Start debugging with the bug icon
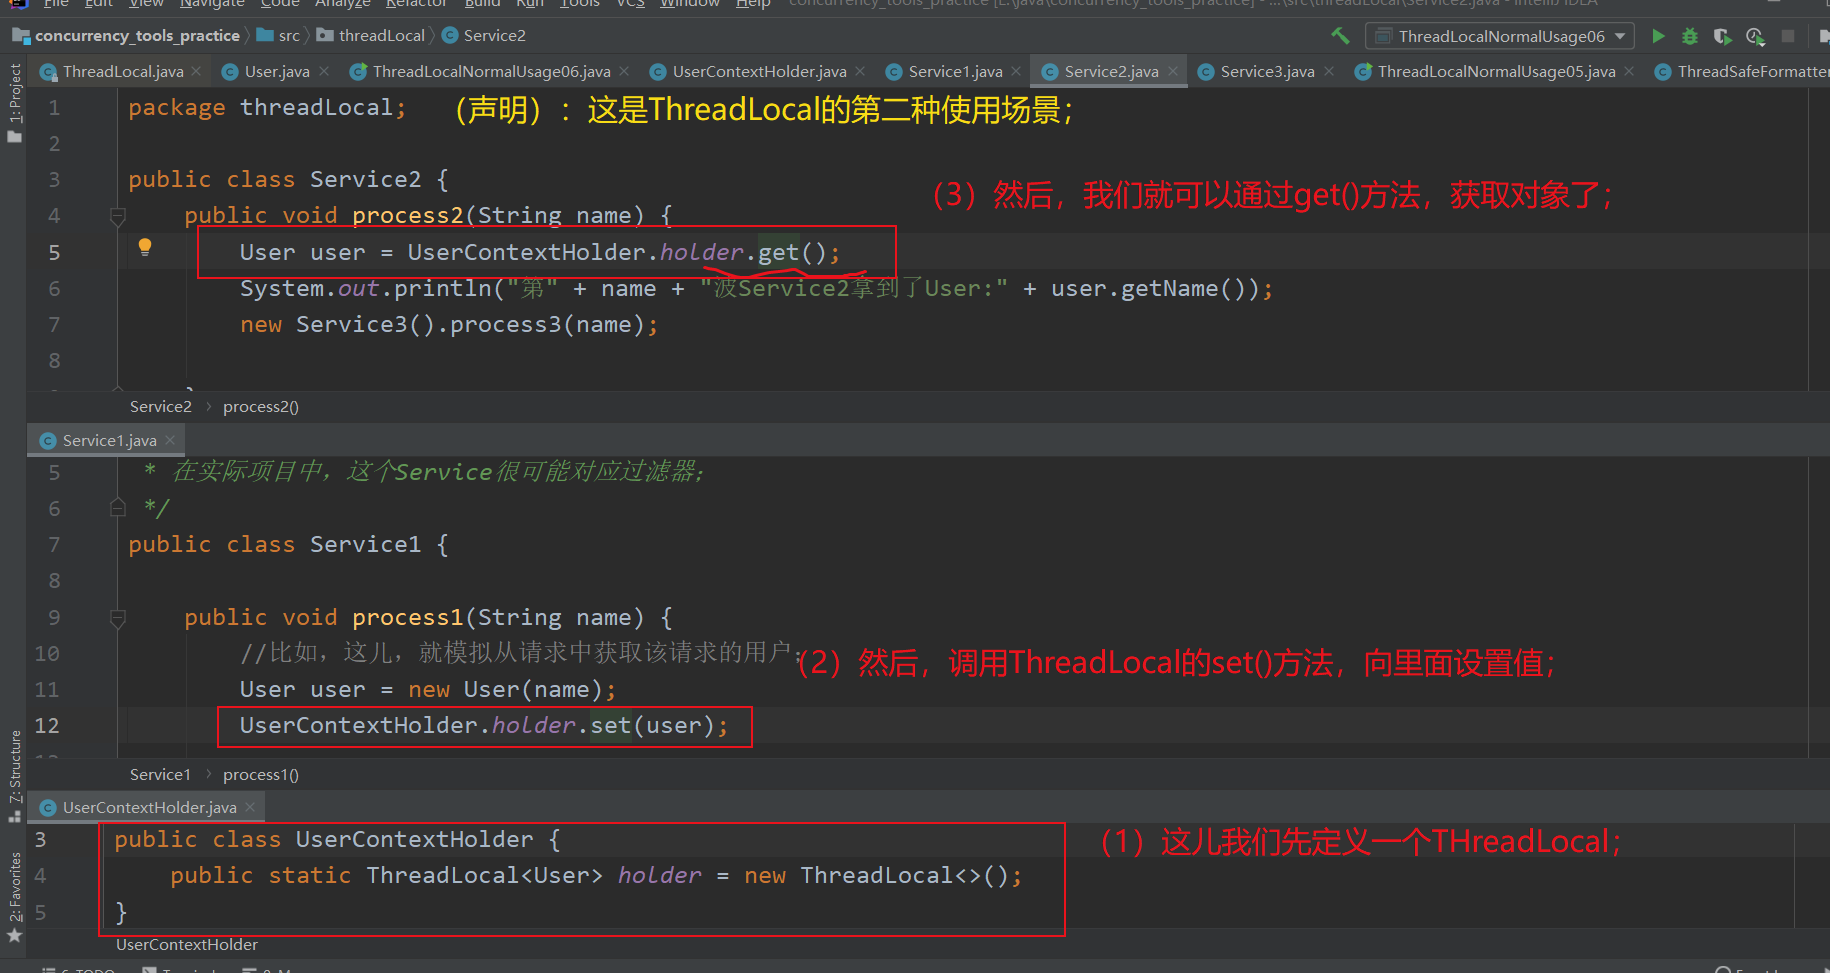 (1689, 36)
